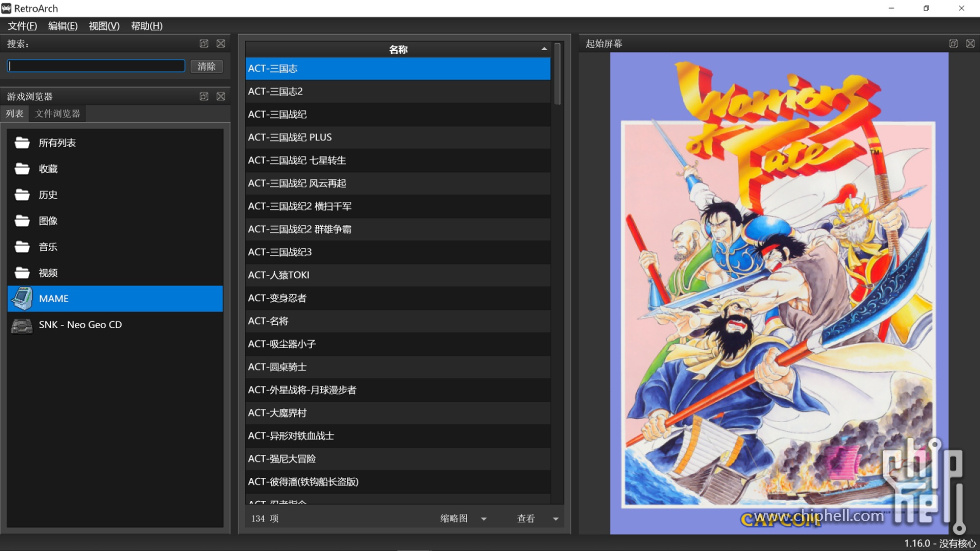Select game ACT-人猿TOKI
980x551 pixels.
(398, 275)
